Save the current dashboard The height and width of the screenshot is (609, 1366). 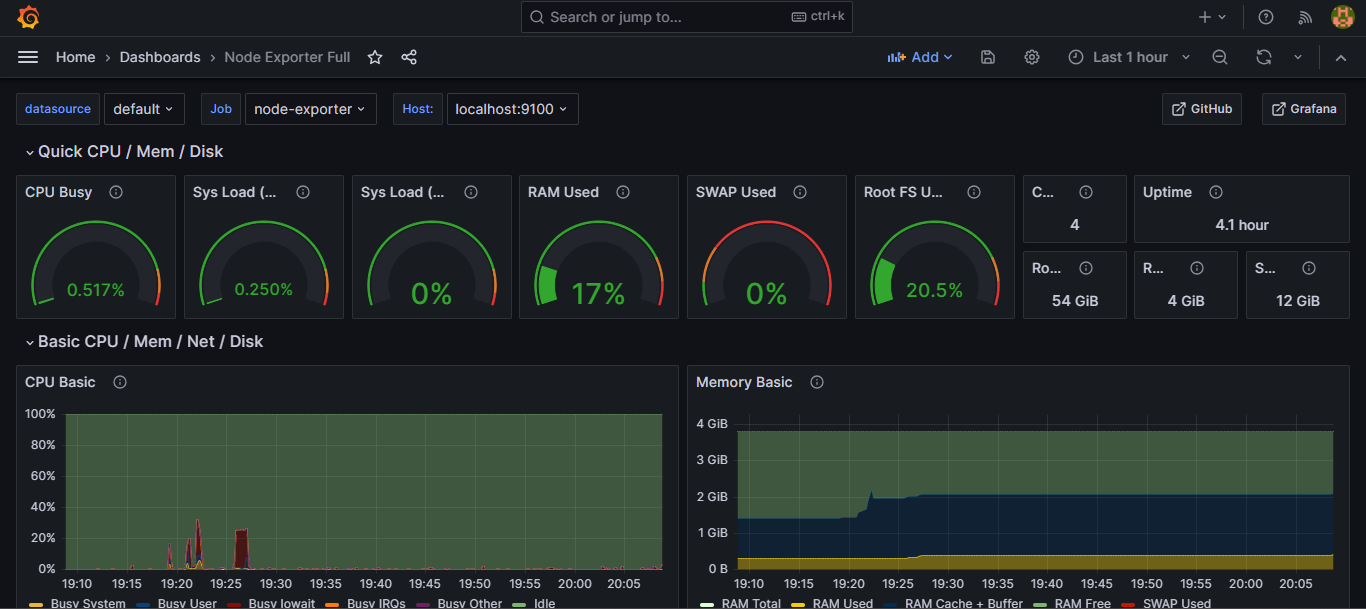tap(987, 57)
